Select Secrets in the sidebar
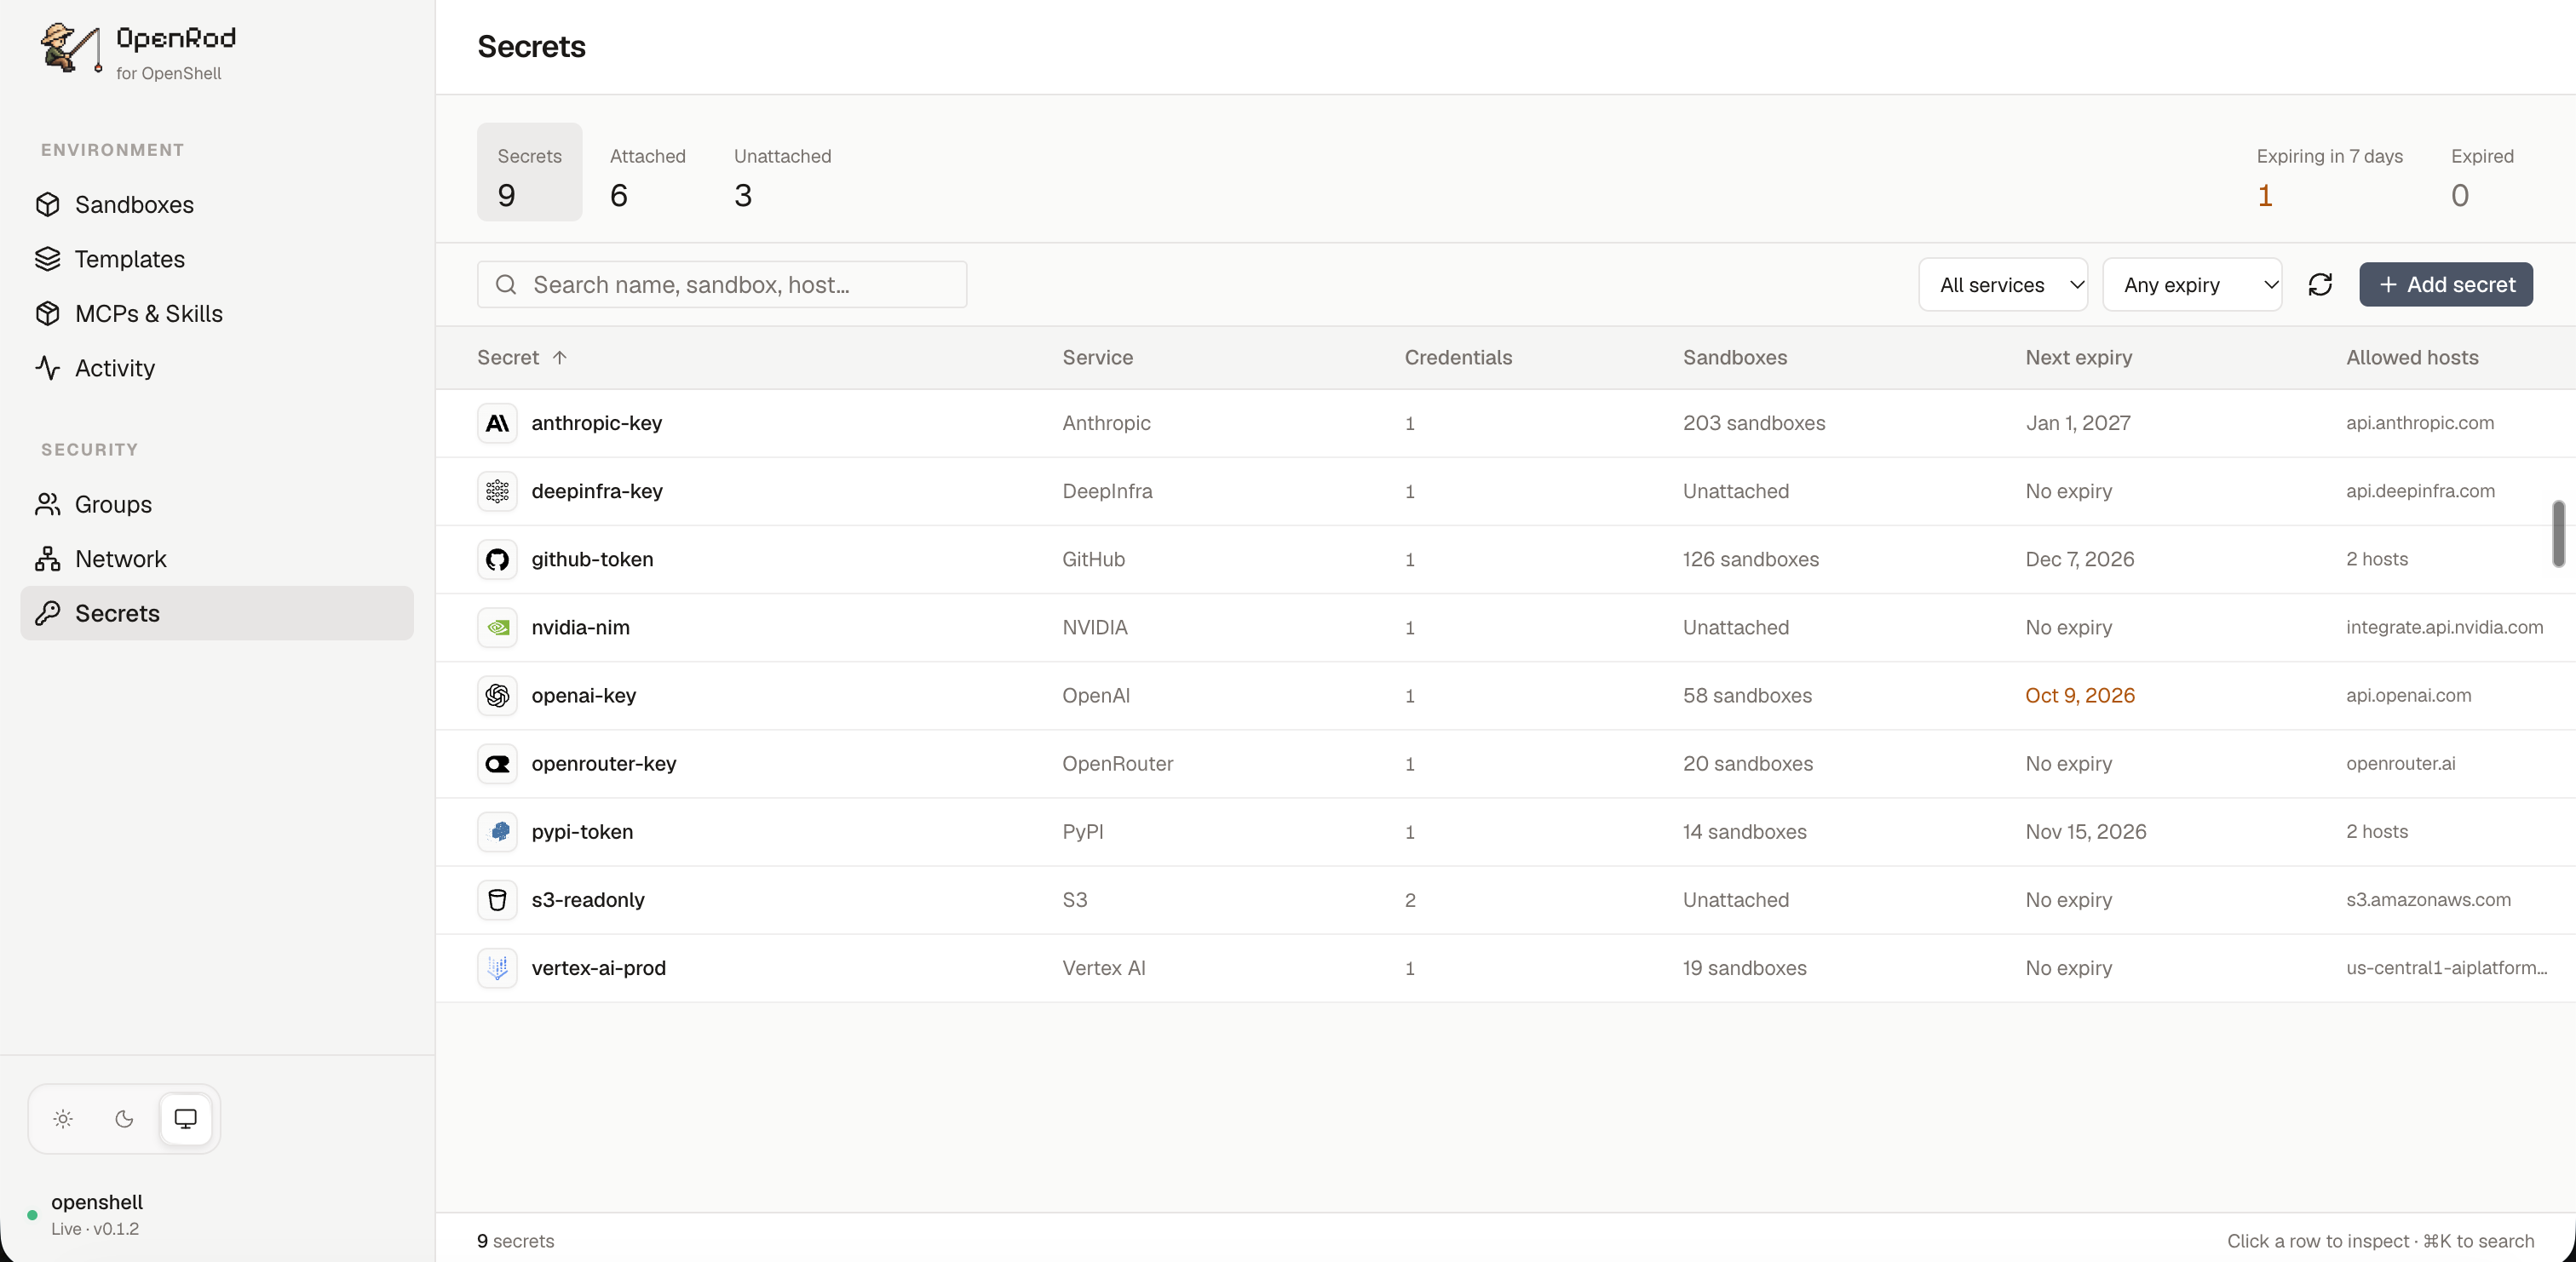The height and width of the screenshot is (1262, 2576). click(217, 613)
